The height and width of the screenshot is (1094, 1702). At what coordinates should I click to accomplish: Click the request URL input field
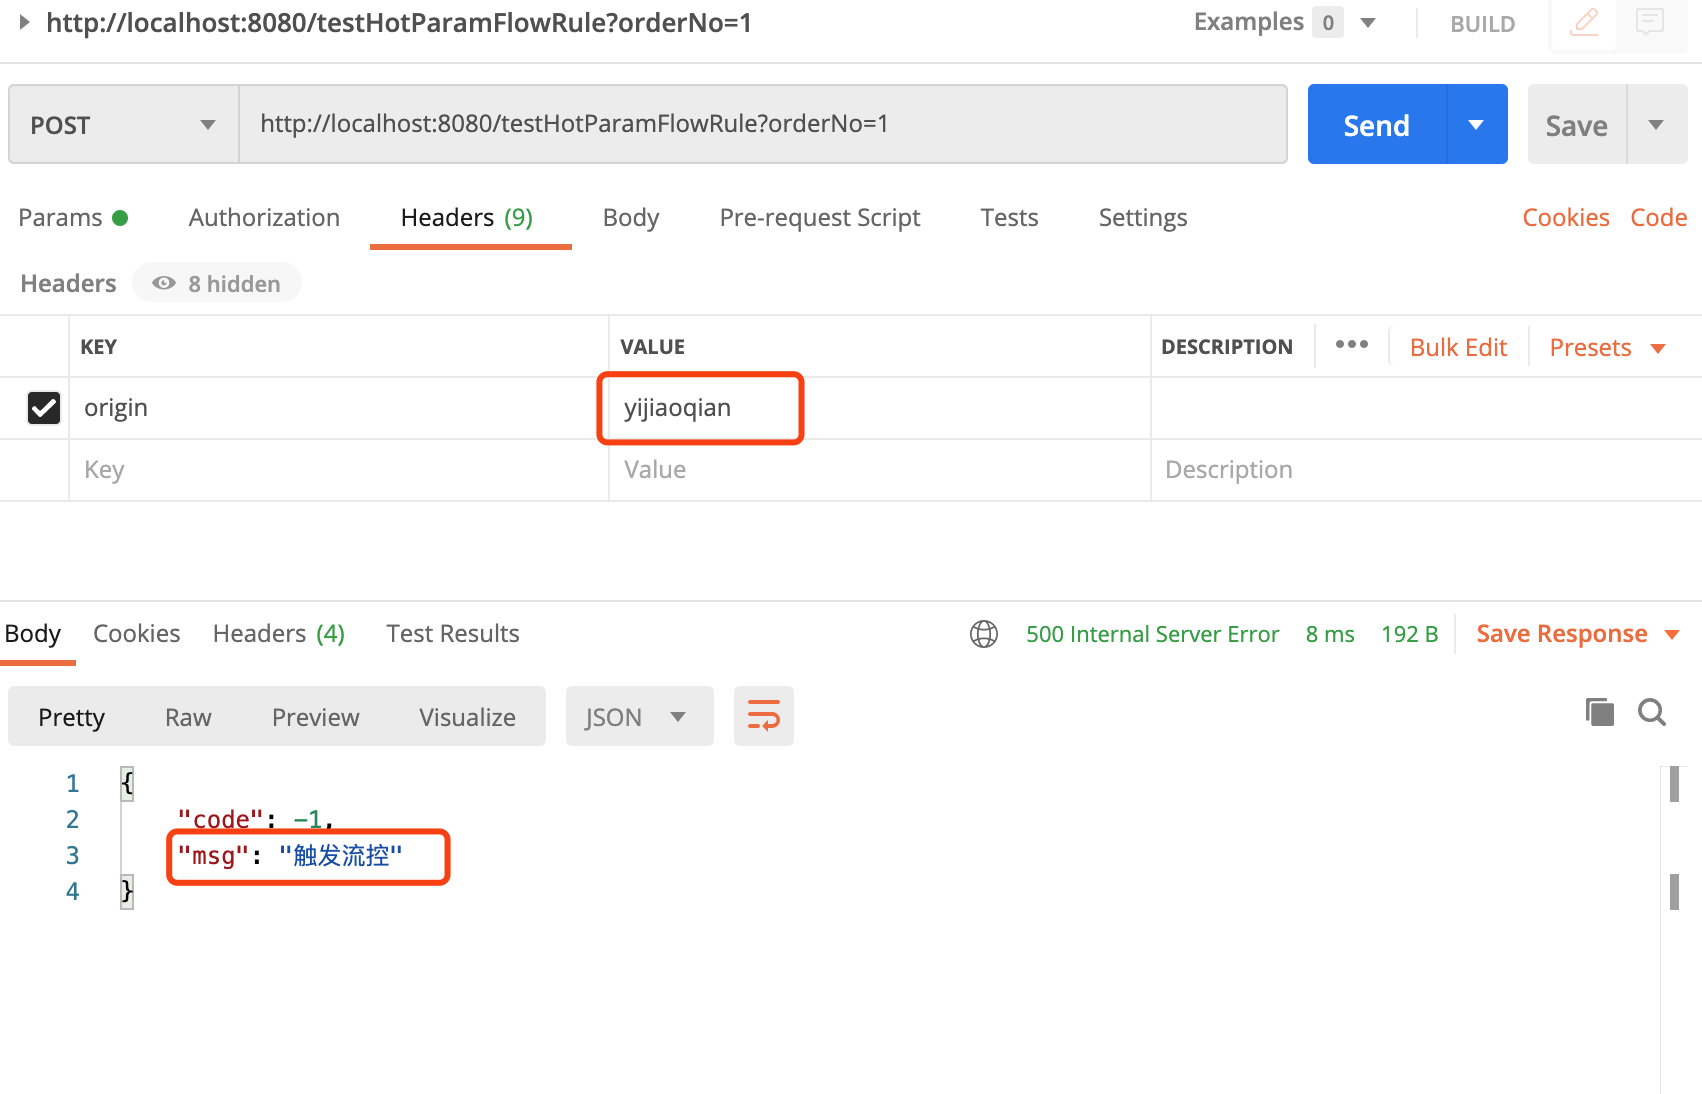coord(762,124)
